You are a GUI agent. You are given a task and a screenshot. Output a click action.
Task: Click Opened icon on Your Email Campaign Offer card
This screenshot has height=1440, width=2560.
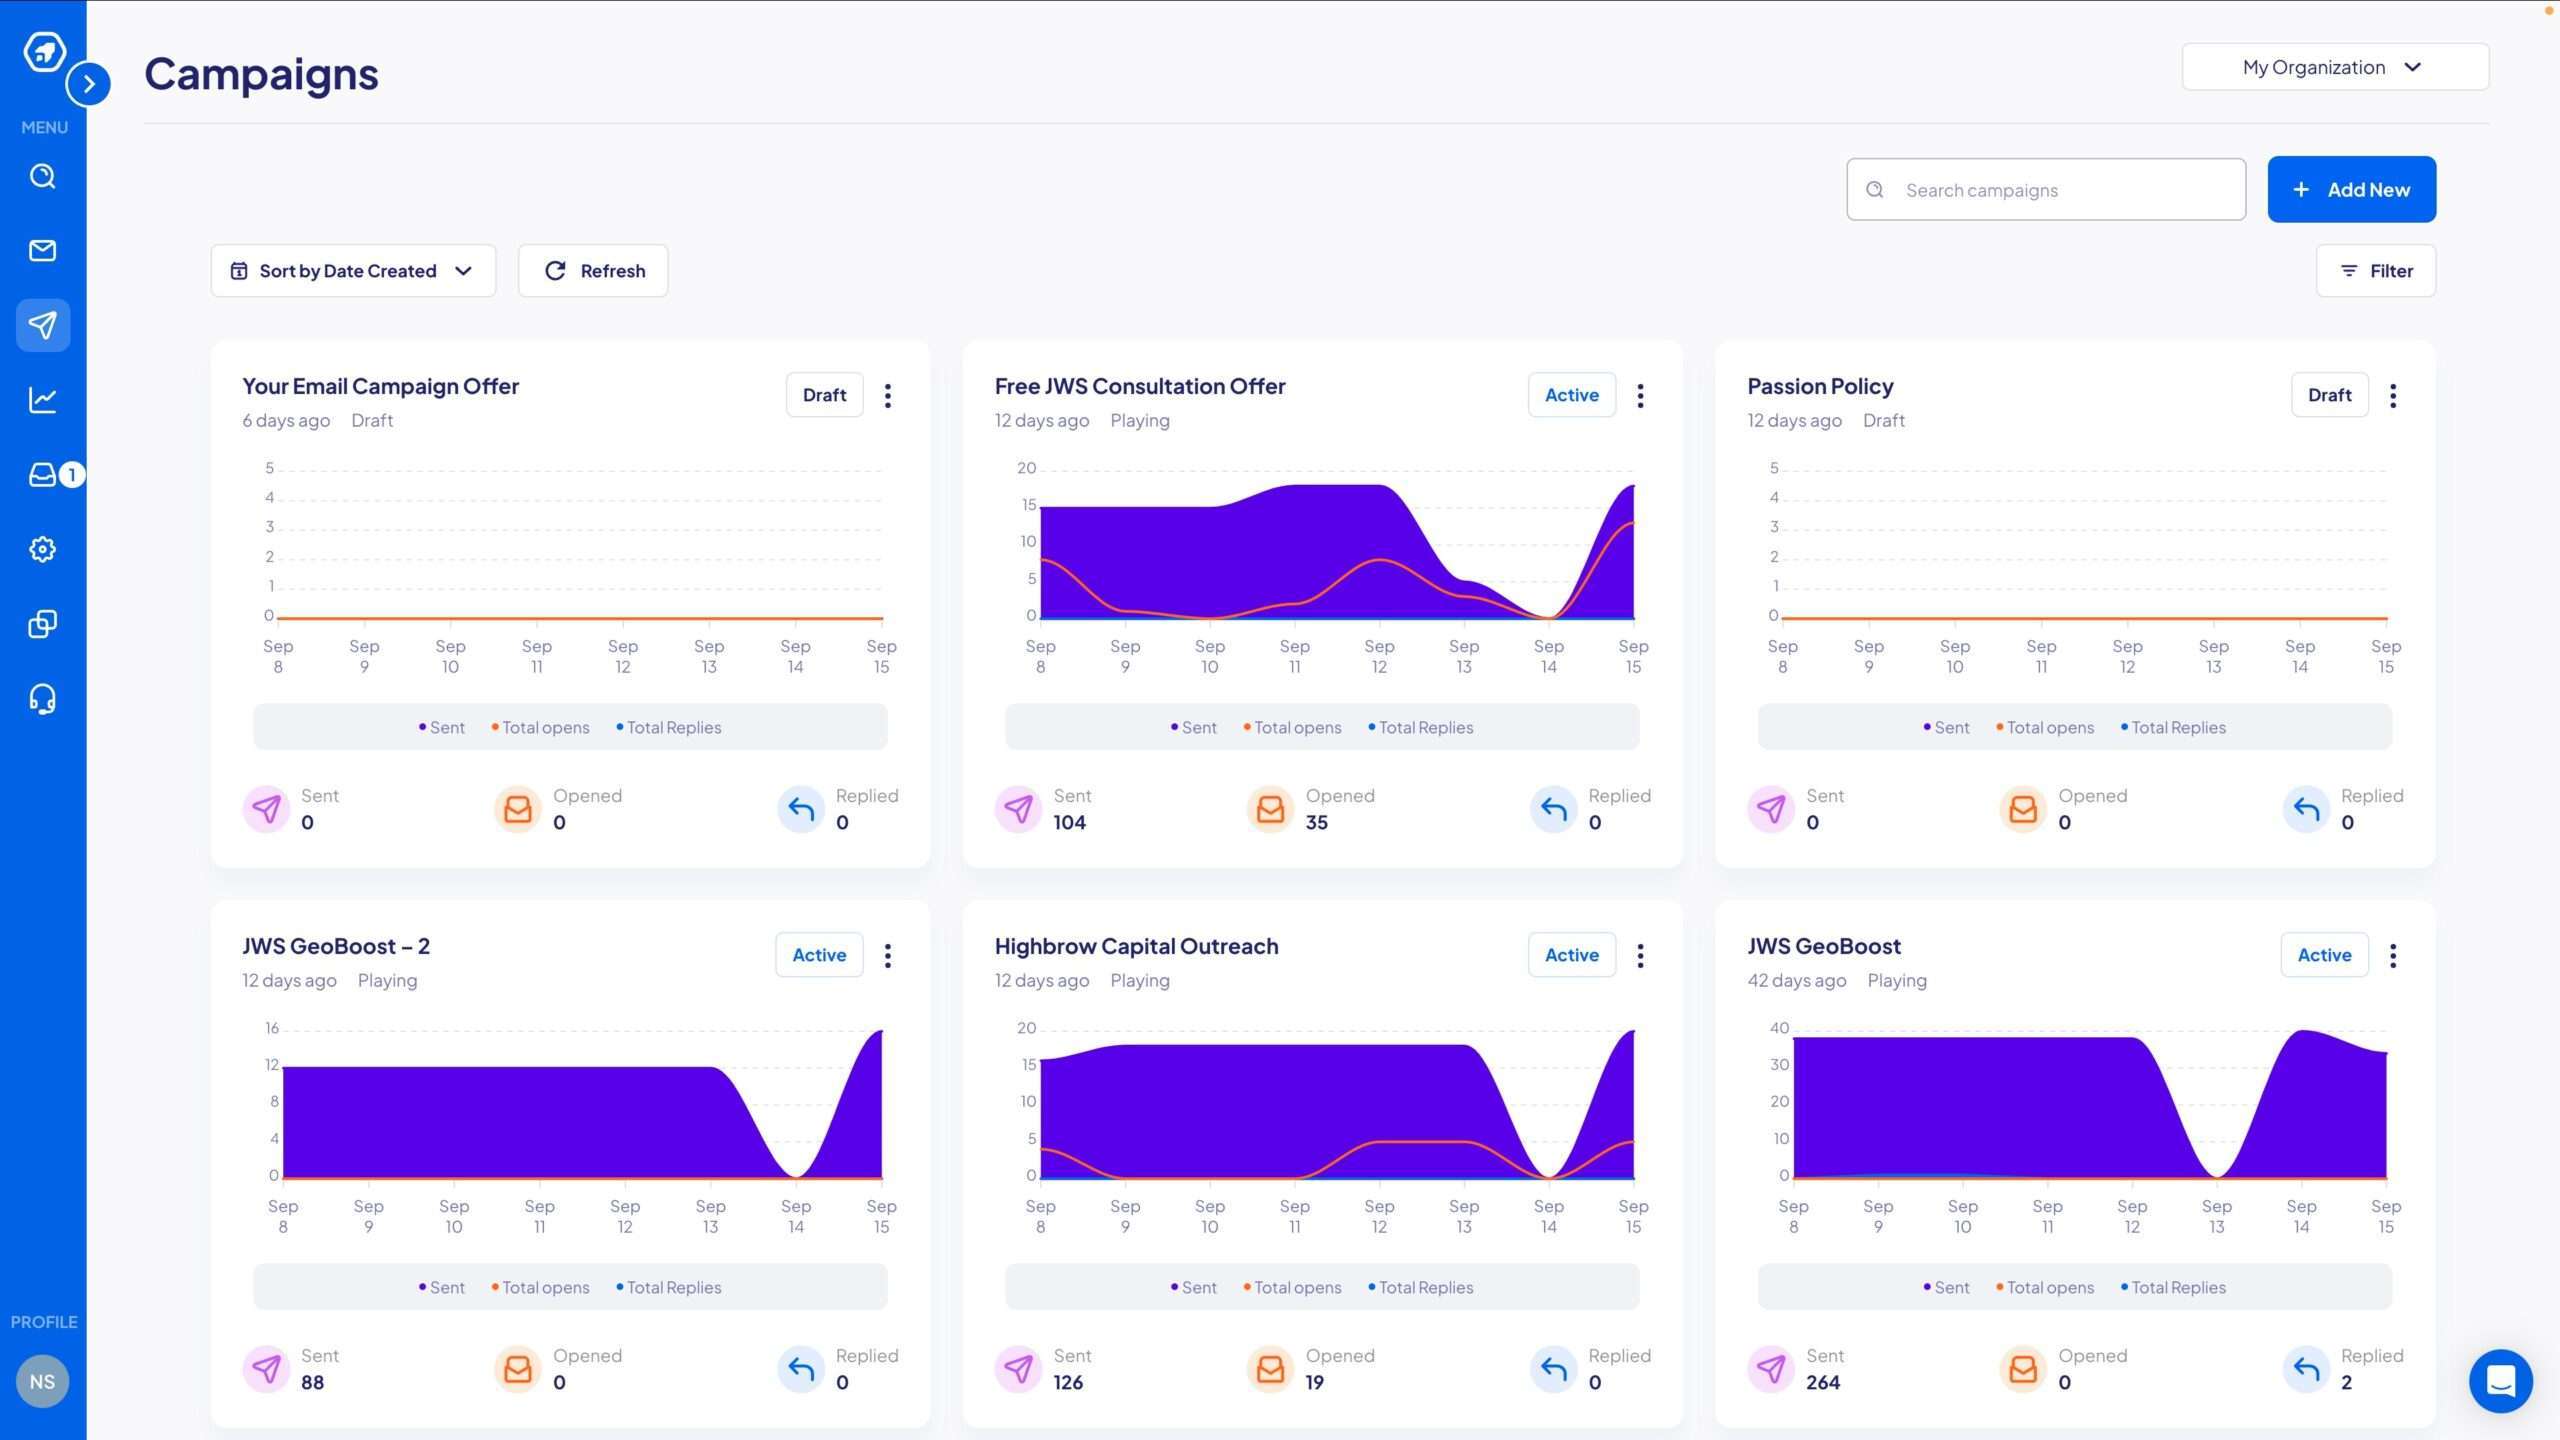[x=518, y=808]
